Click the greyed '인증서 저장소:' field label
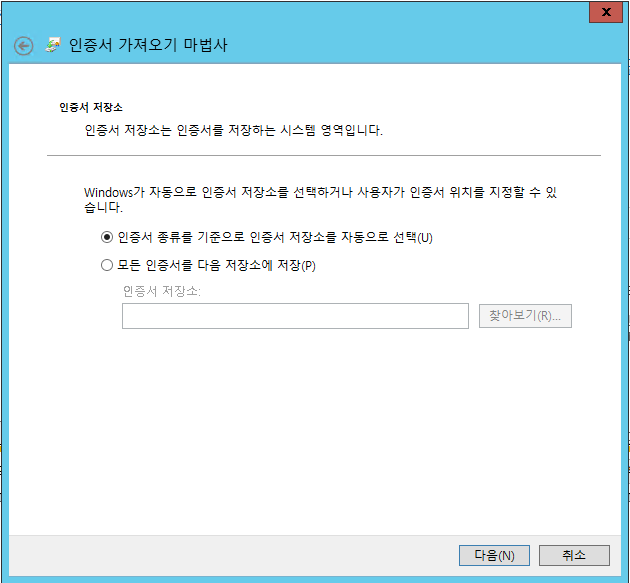630x583 pixels. tap(162, 291)
